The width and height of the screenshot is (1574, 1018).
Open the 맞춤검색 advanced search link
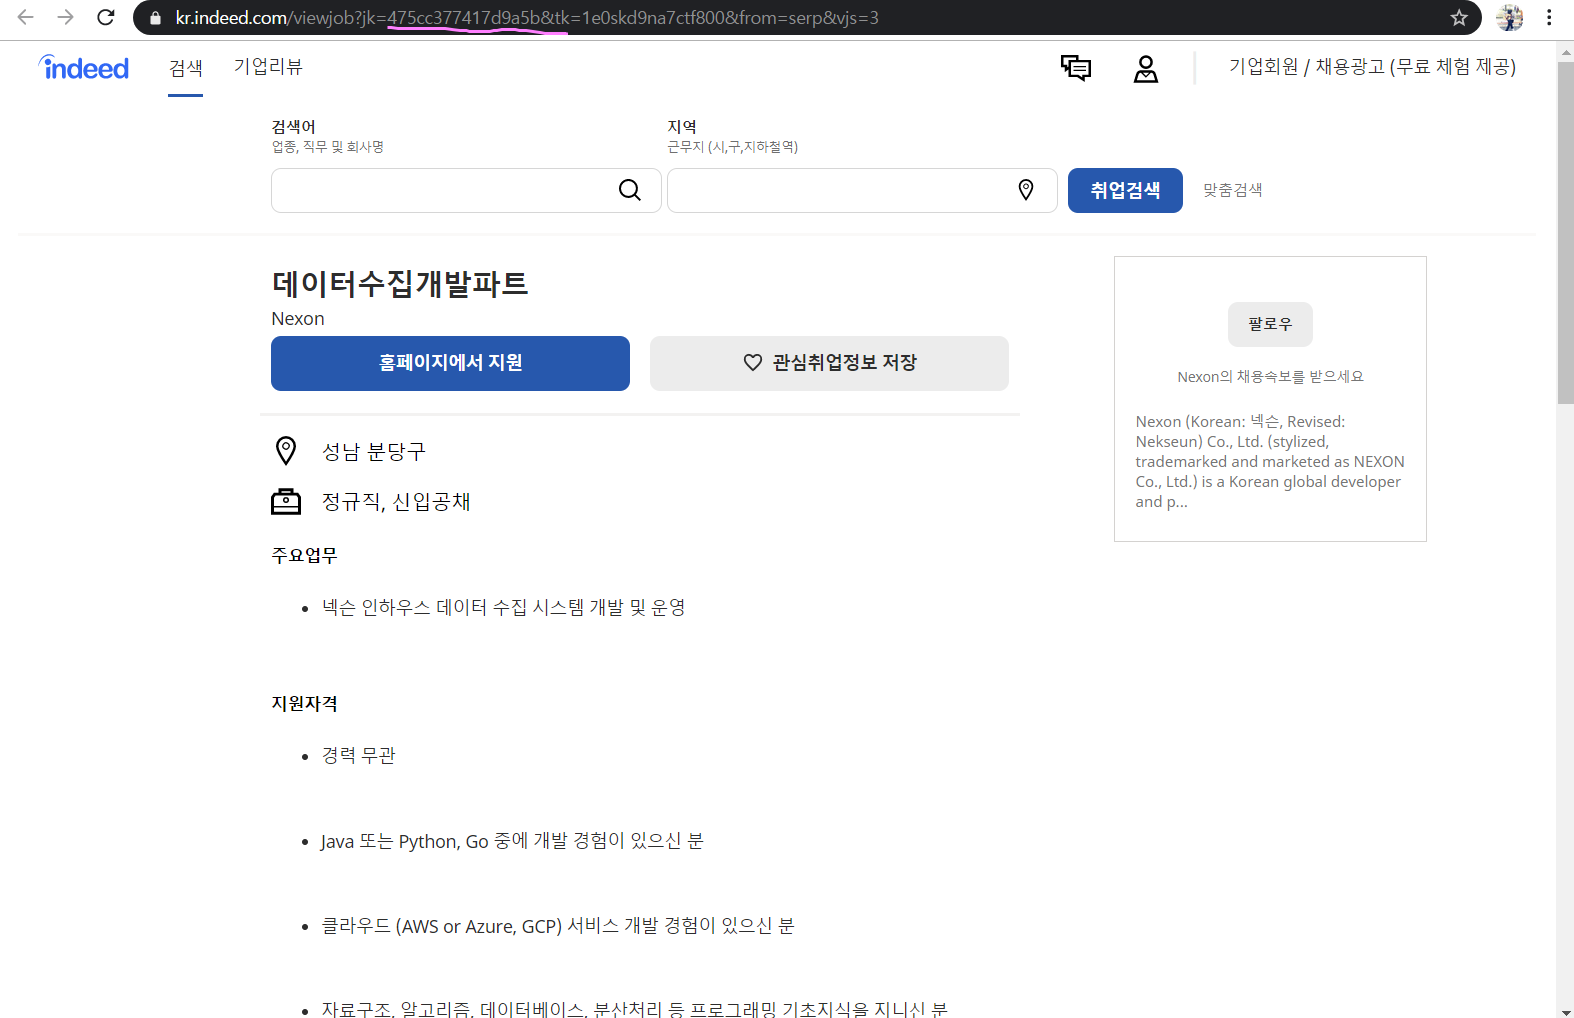(1232, 190)
